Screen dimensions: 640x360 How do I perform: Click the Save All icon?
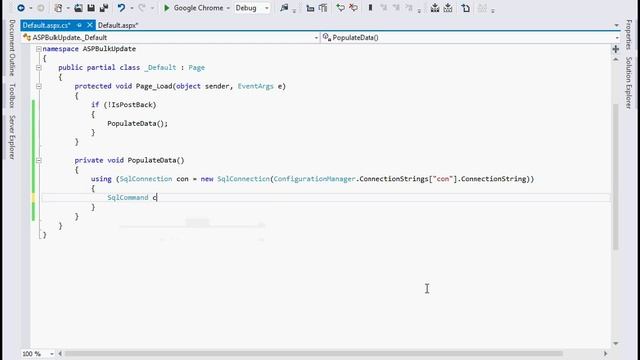[104, 8]
